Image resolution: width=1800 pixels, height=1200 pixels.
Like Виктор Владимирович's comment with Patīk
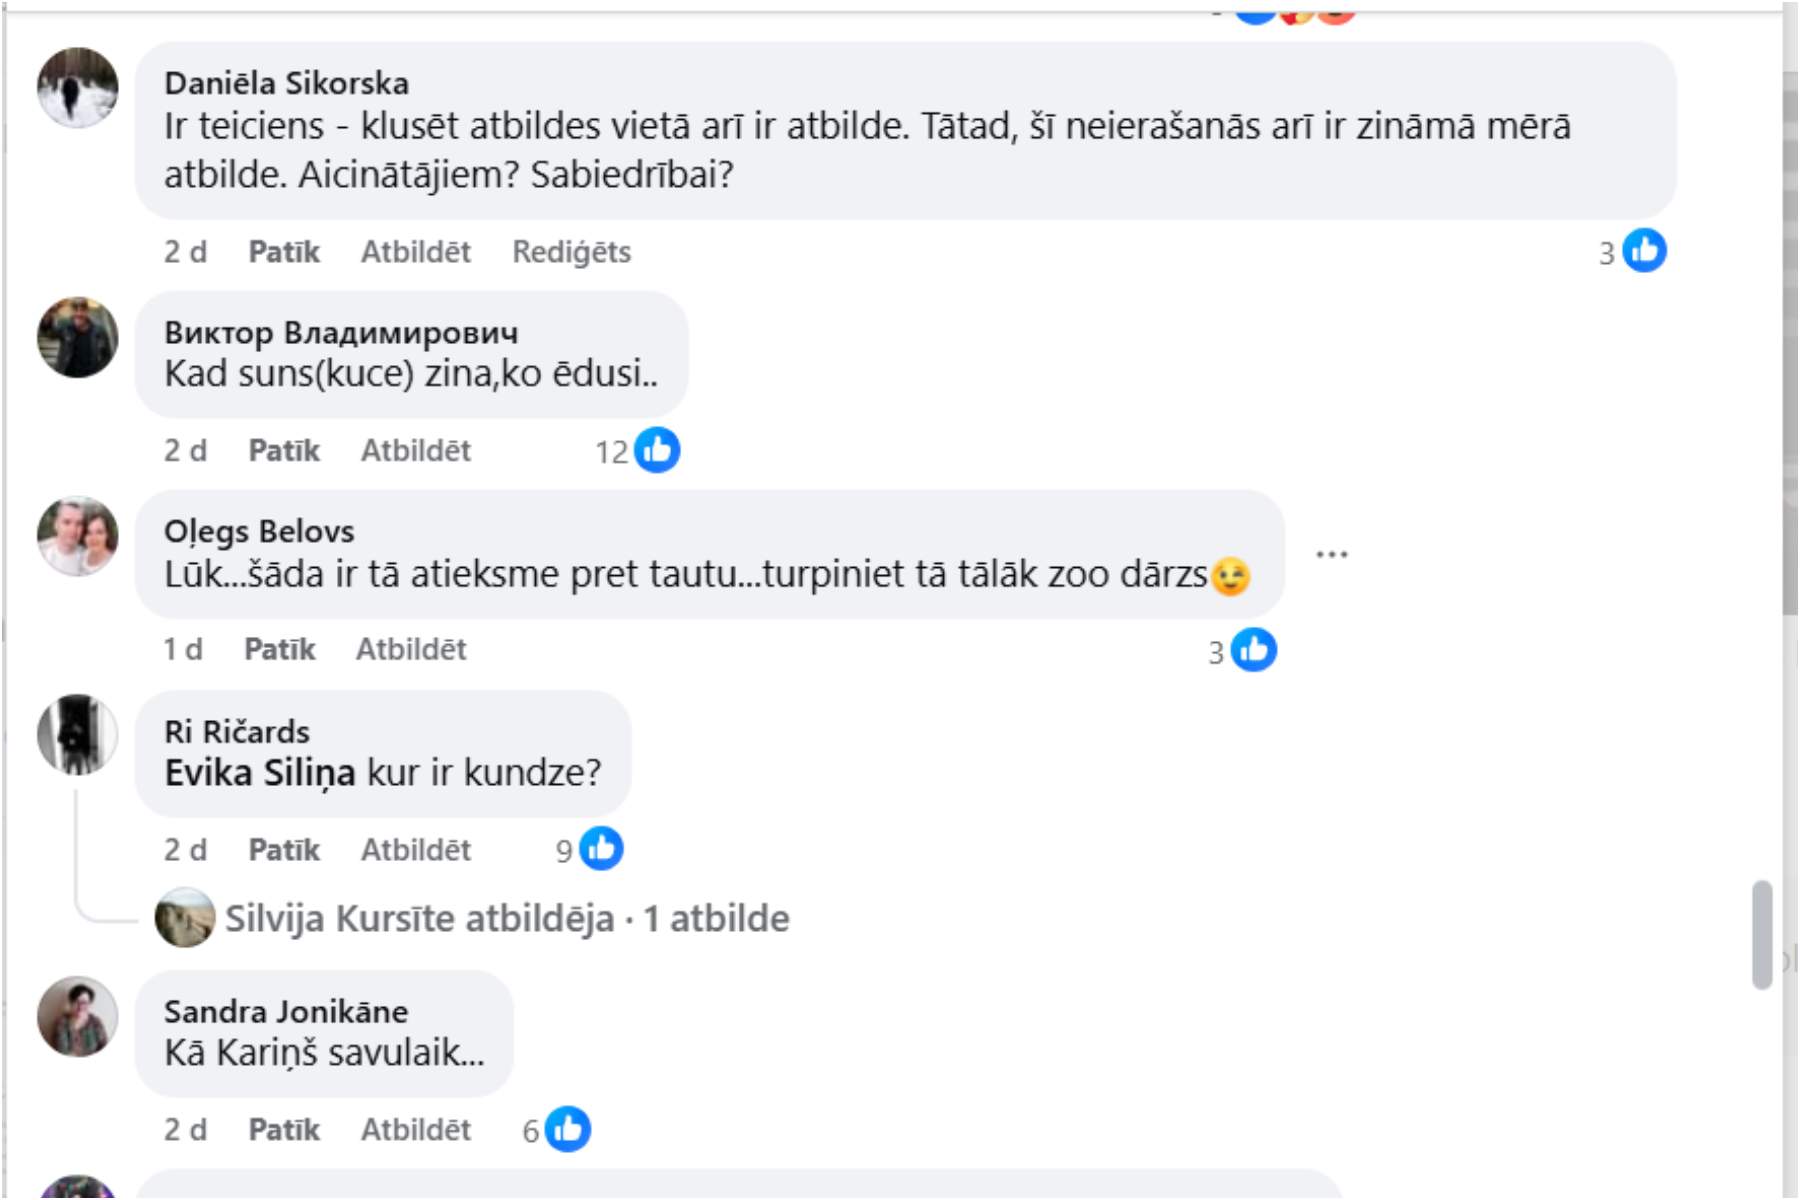[x=284, y=450]
